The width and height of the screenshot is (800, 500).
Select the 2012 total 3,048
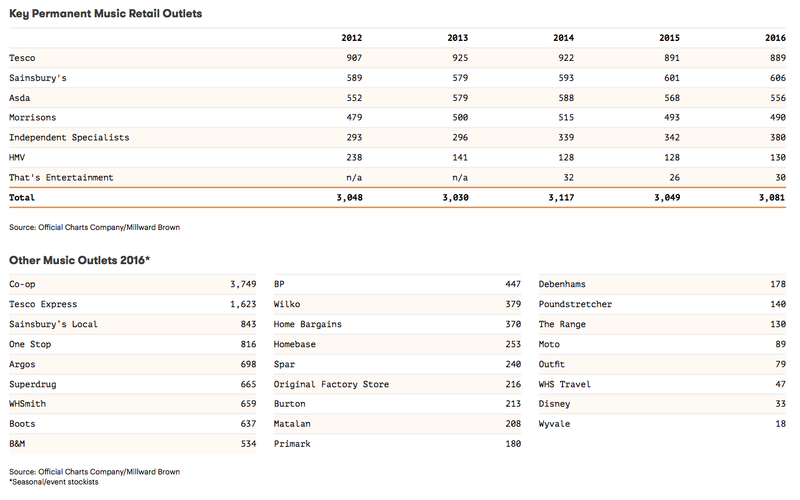[349, 197]
